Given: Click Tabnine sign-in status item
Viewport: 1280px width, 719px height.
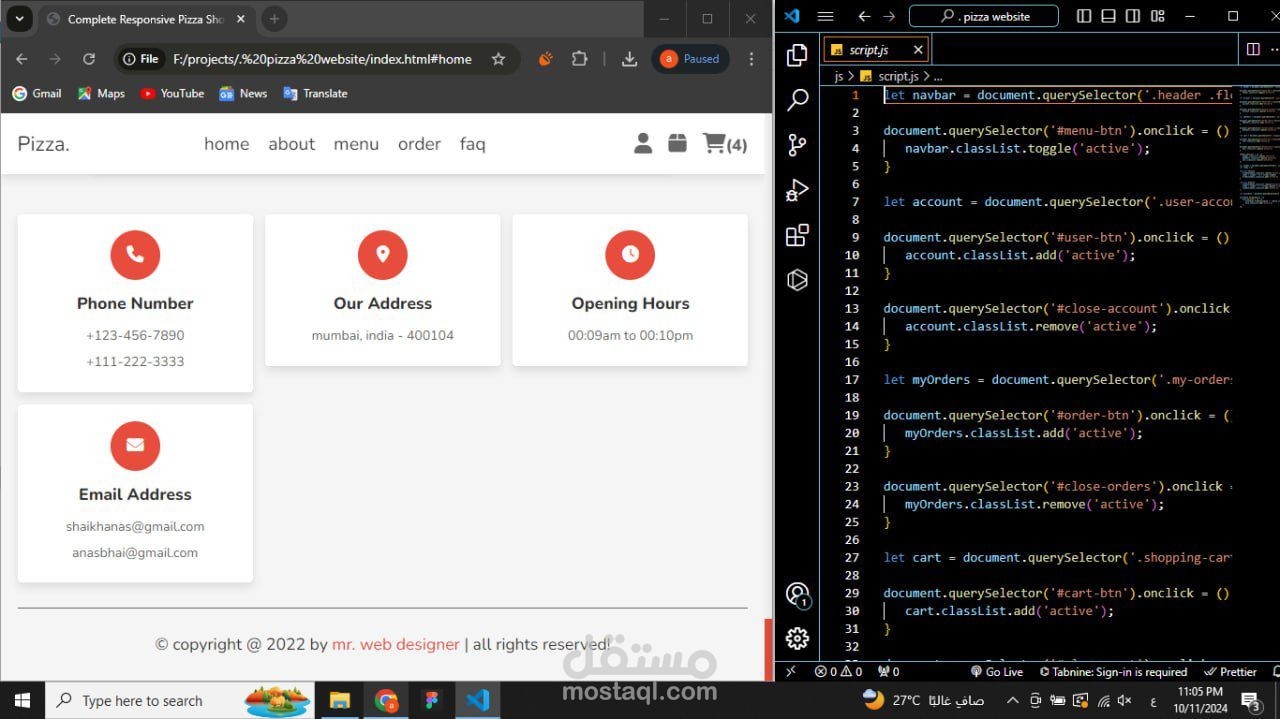Looking at the screenshot, I should tap(1113, 672).
